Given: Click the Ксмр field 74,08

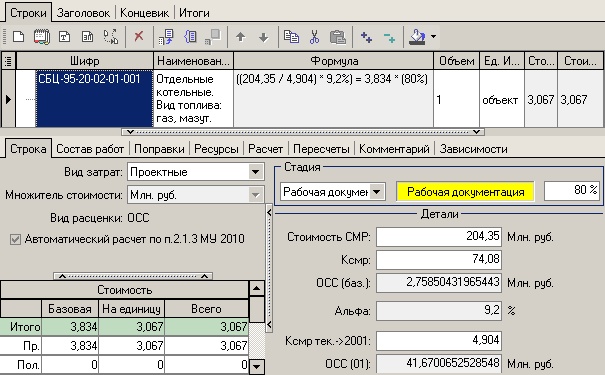Looking at the screenshot, I should [439, 259].
